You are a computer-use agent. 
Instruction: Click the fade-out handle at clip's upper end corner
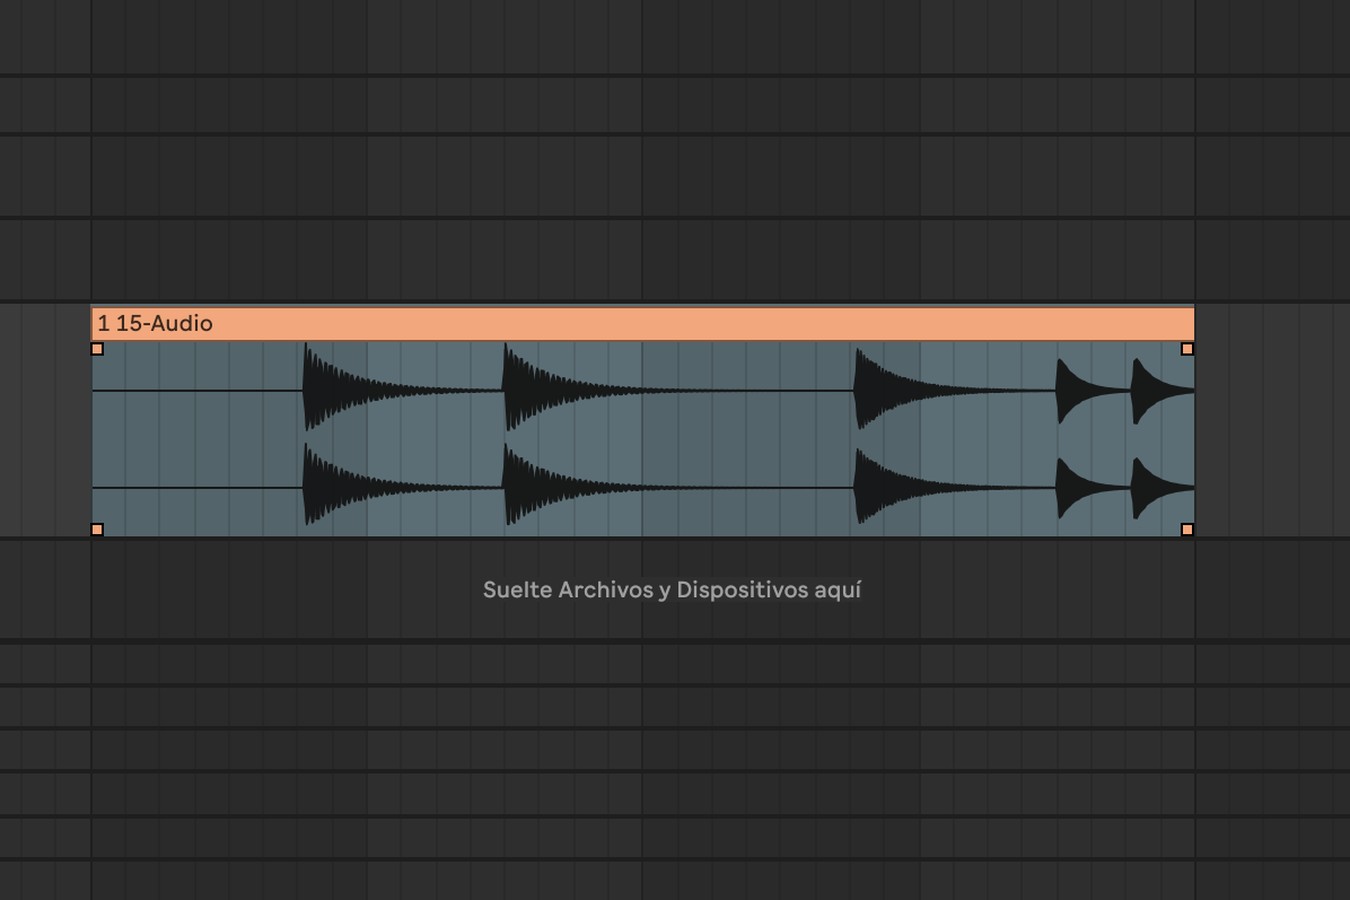point(1188,349)
